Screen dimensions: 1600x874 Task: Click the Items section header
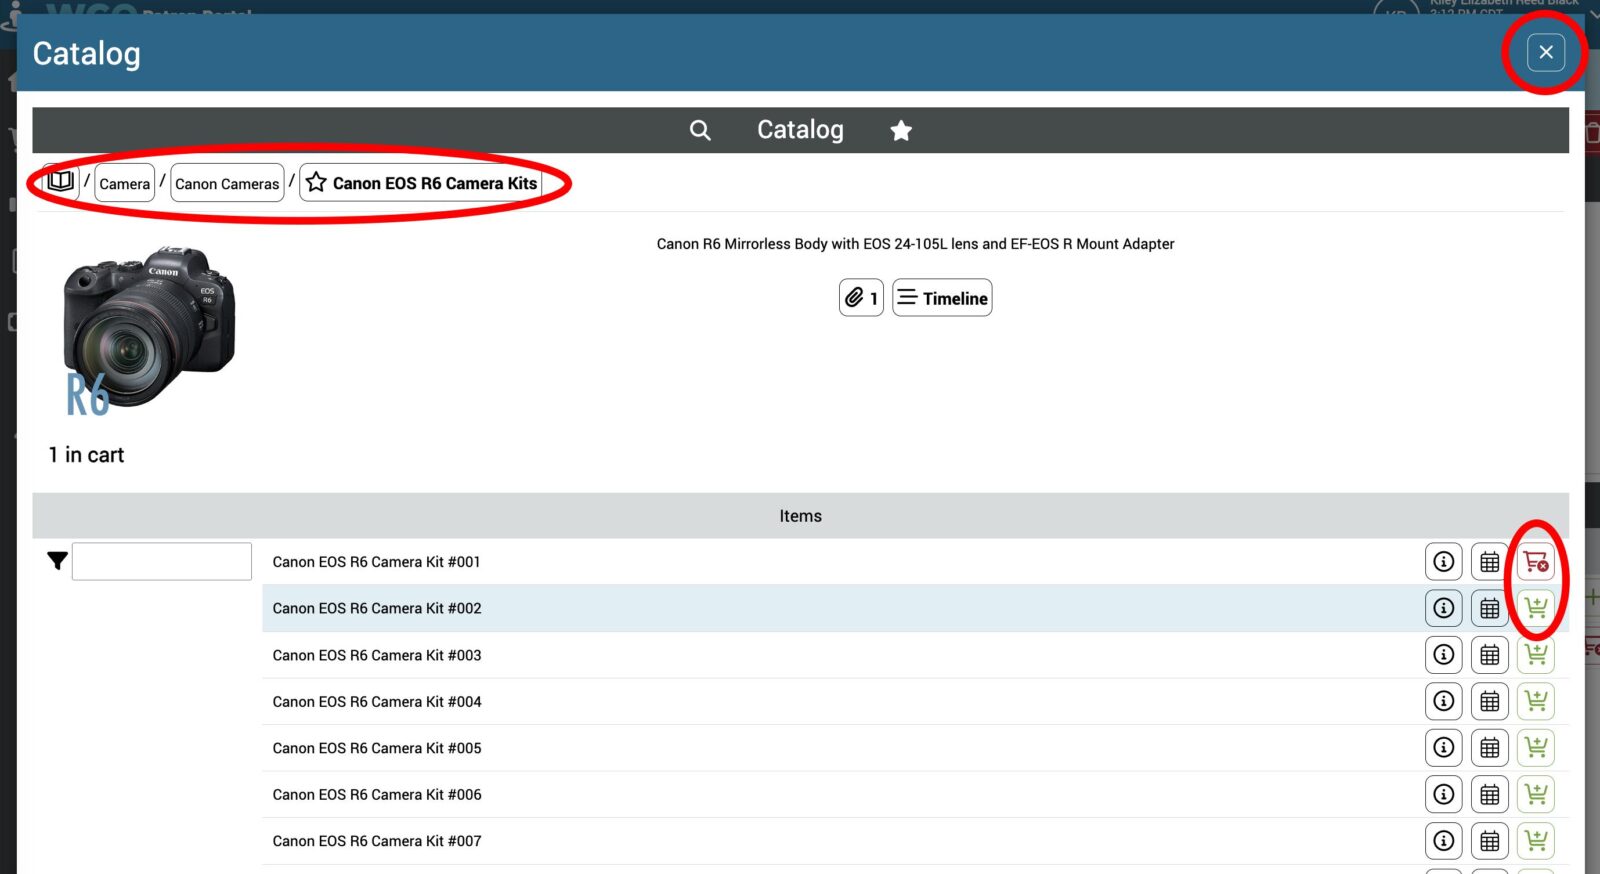tap(800, 516)
